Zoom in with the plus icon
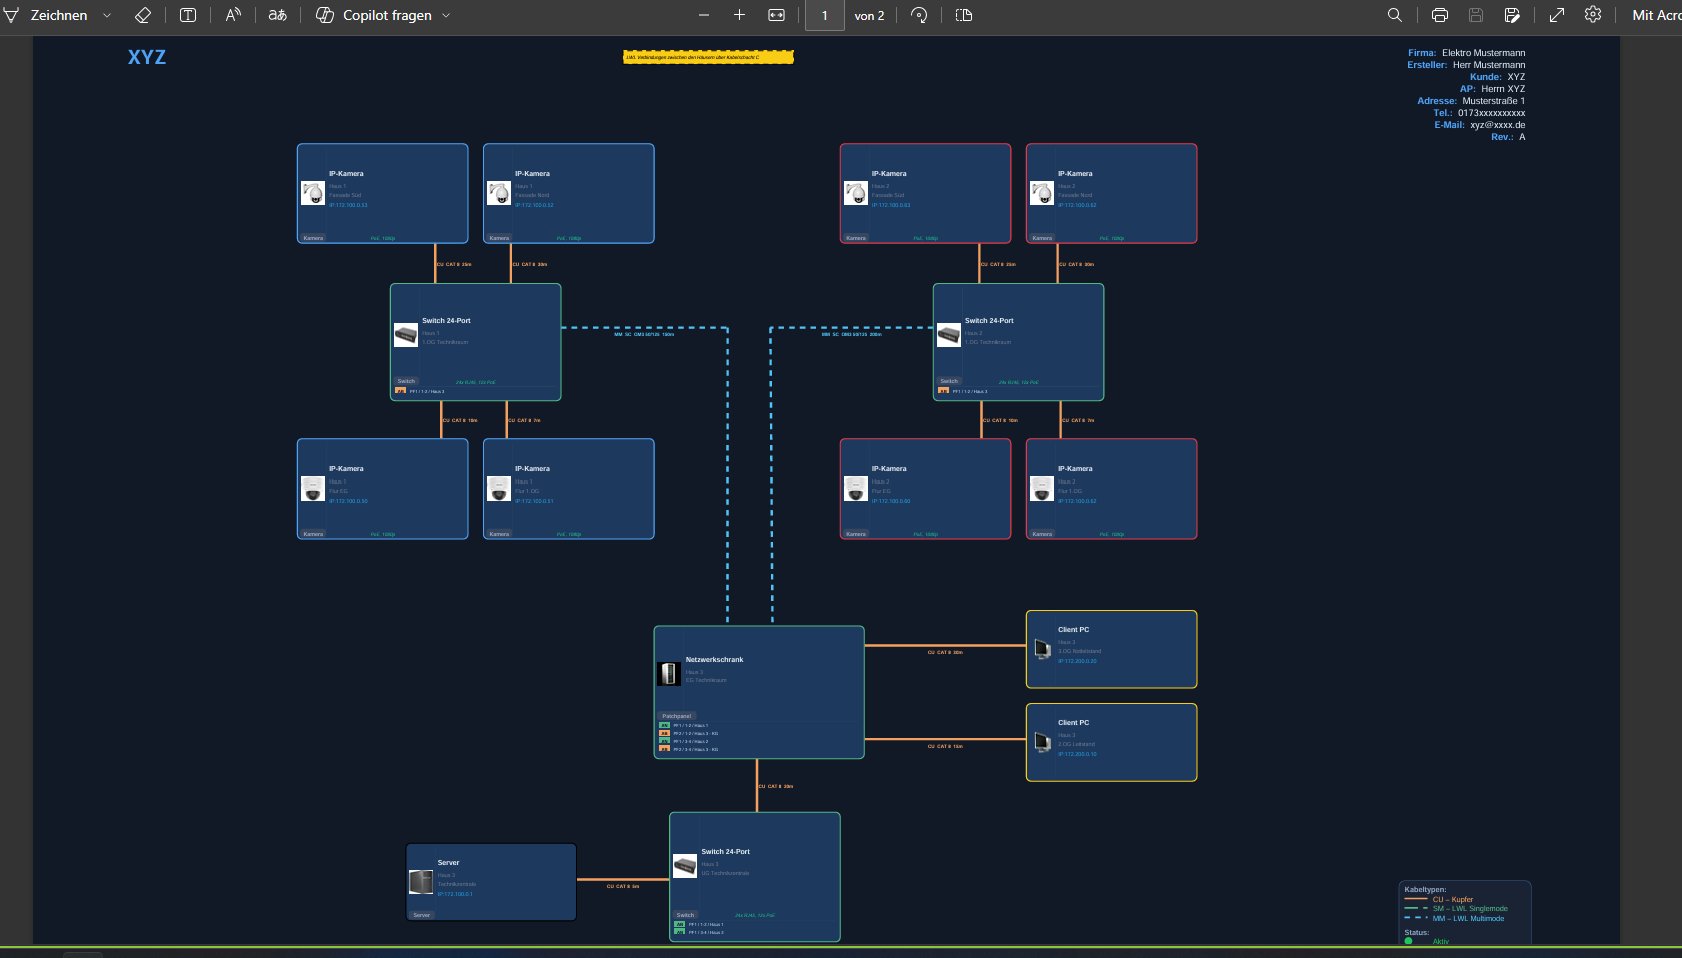Viewport: 1682px width, 958px height. pos(740,15)
